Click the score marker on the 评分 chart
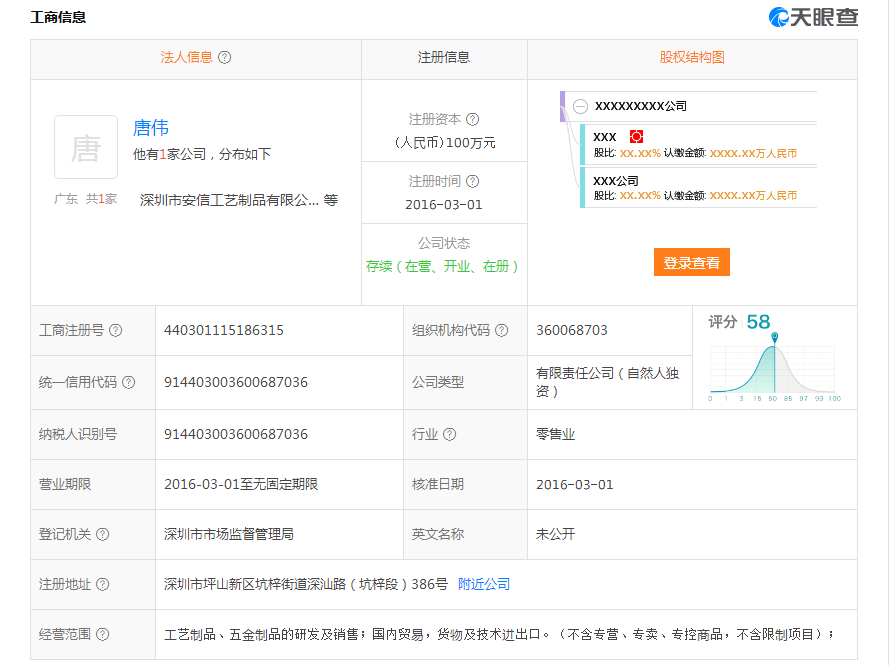The image size is (889, 665). (x=774, y=337)
